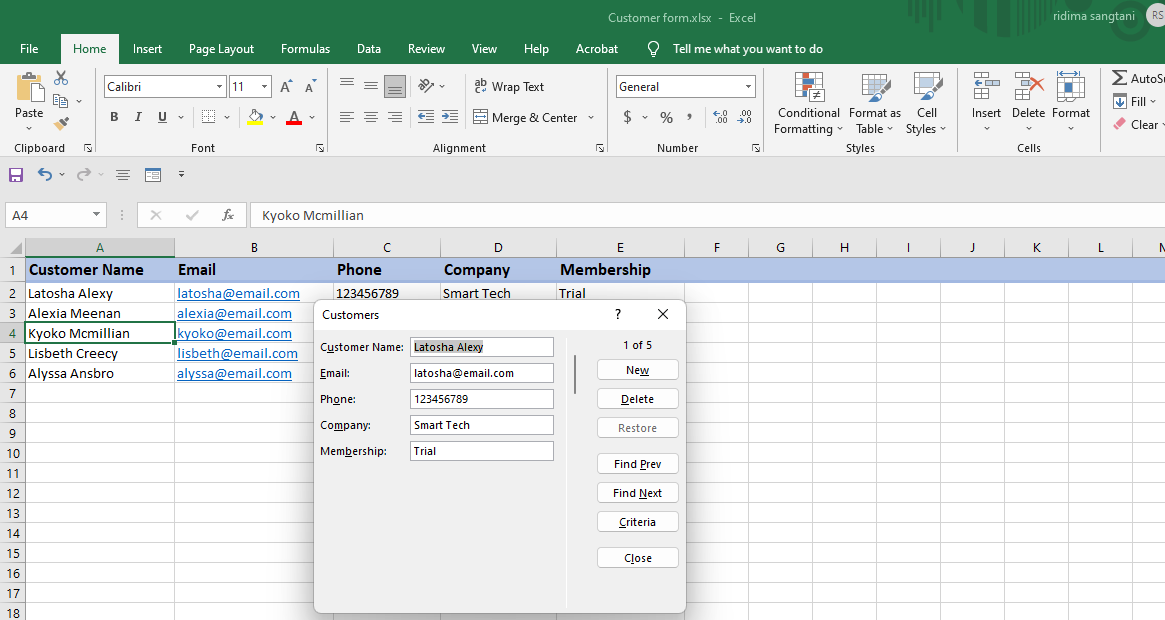Apply the yellow fill color swatch
This screenshot has width=1165, height=620.
click(x=255, y=117)
